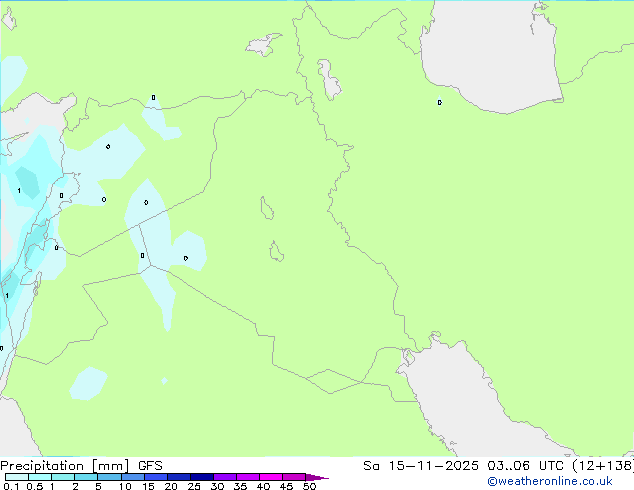Viewport: 634px width, 490px height.
Task: Click the '10' legend value
Action: [x=125, y=486]
